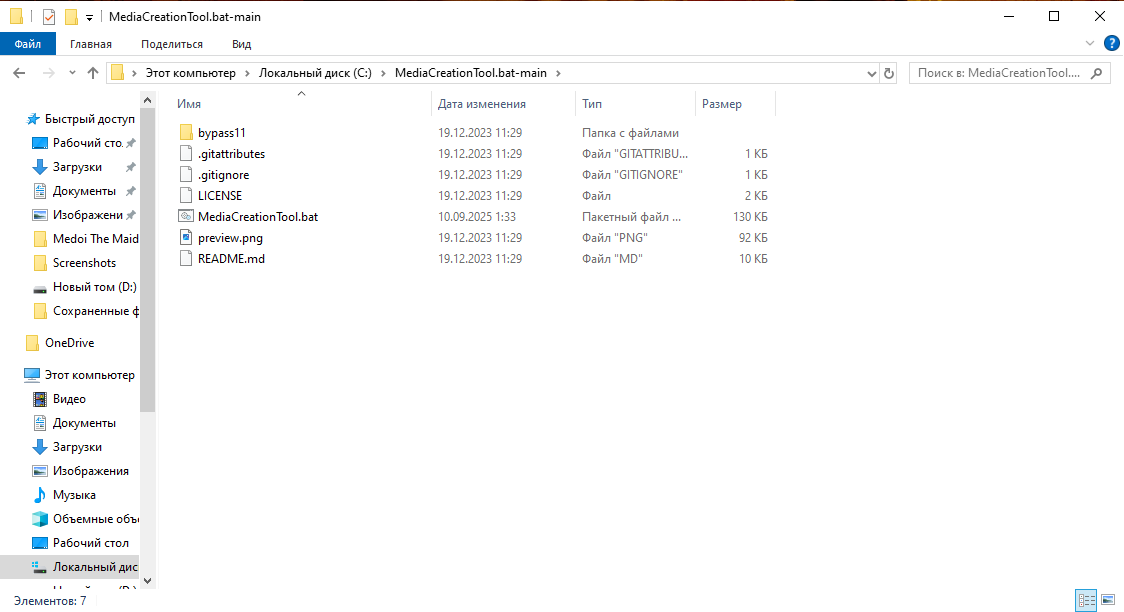Open the Файл menu tab
This screenshot has height=612, width=1124.
(28, 44)
